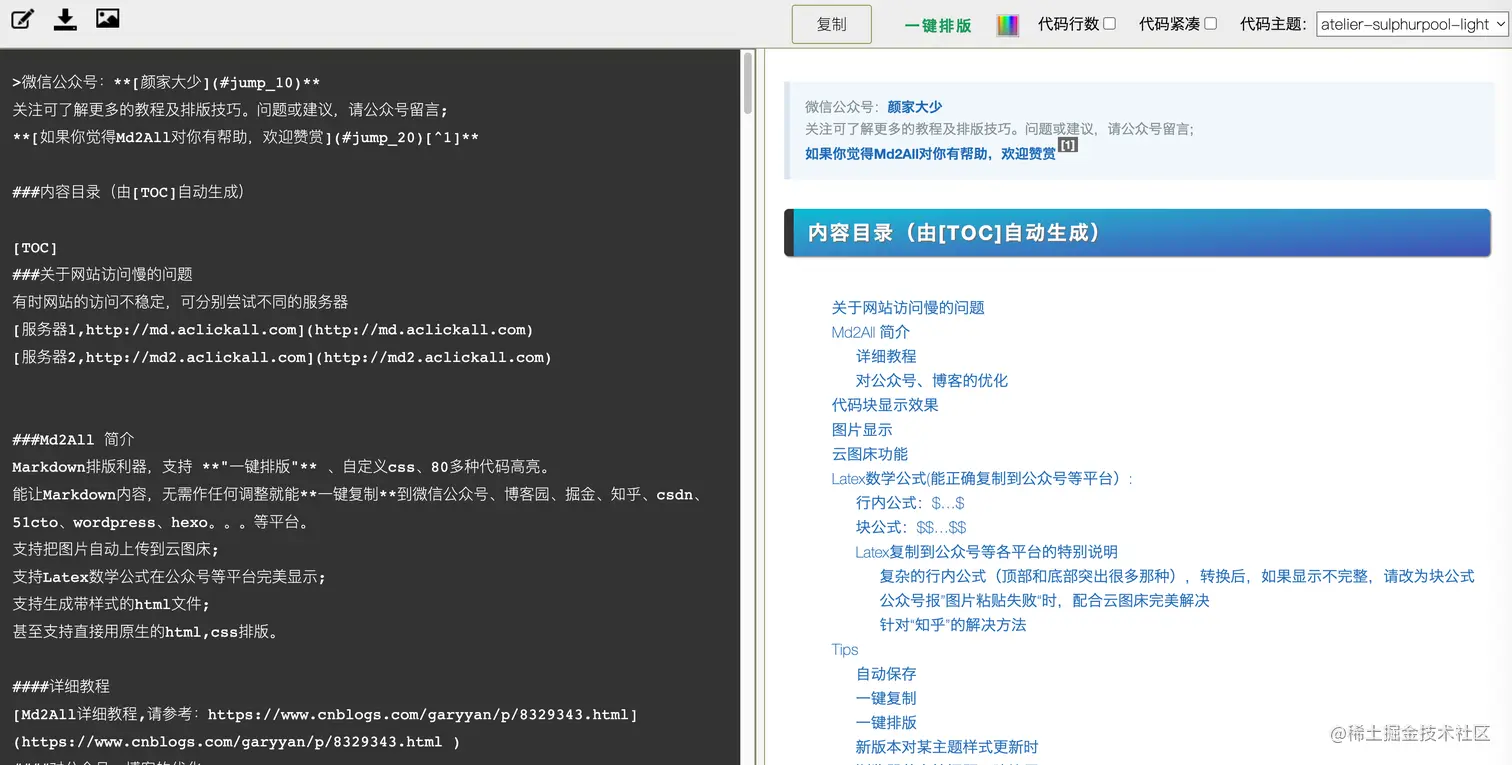The height and width of the screenshot is (765, 1512).
Task: Click 代码主题 label text
Action: coord(1273,24)
